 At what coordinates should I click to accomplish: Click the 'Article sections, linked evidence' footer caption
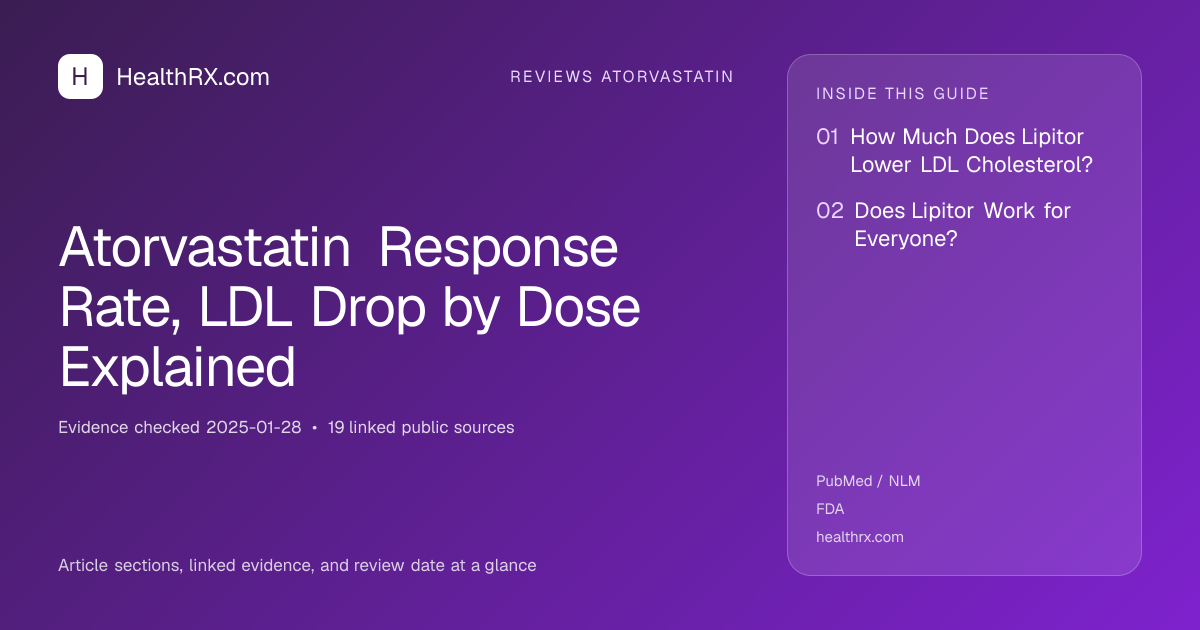tap(297, 566)
